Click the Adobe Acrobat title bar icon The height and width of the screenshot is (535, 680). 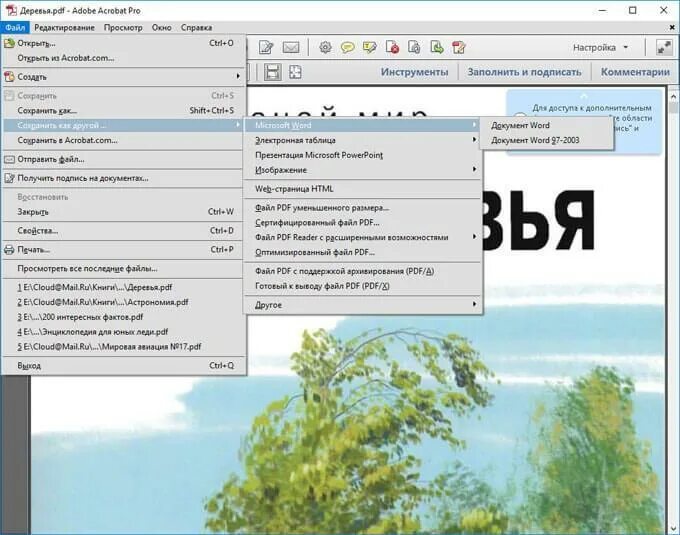click(11, 10)
